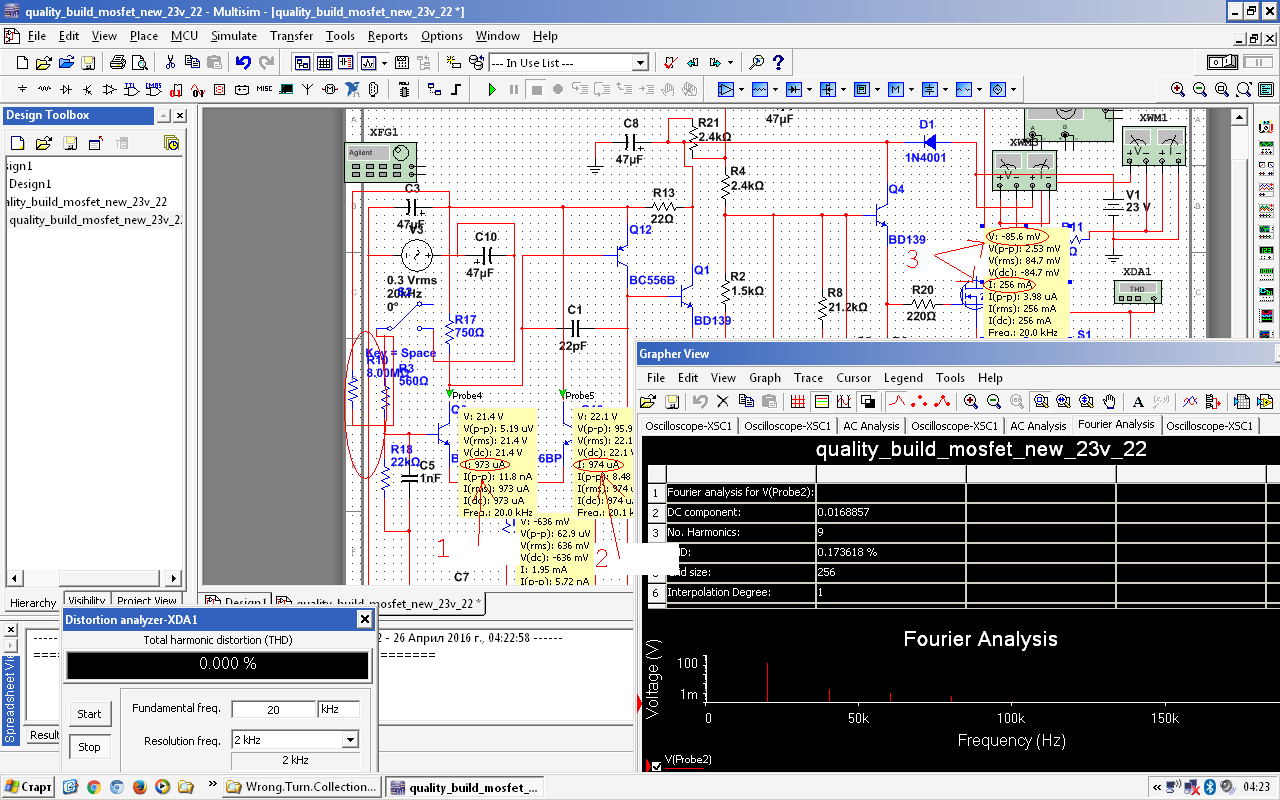Select the Grapher pan hand tool
Viewport: 1280px width, 800px height.
click(1109, 401)
